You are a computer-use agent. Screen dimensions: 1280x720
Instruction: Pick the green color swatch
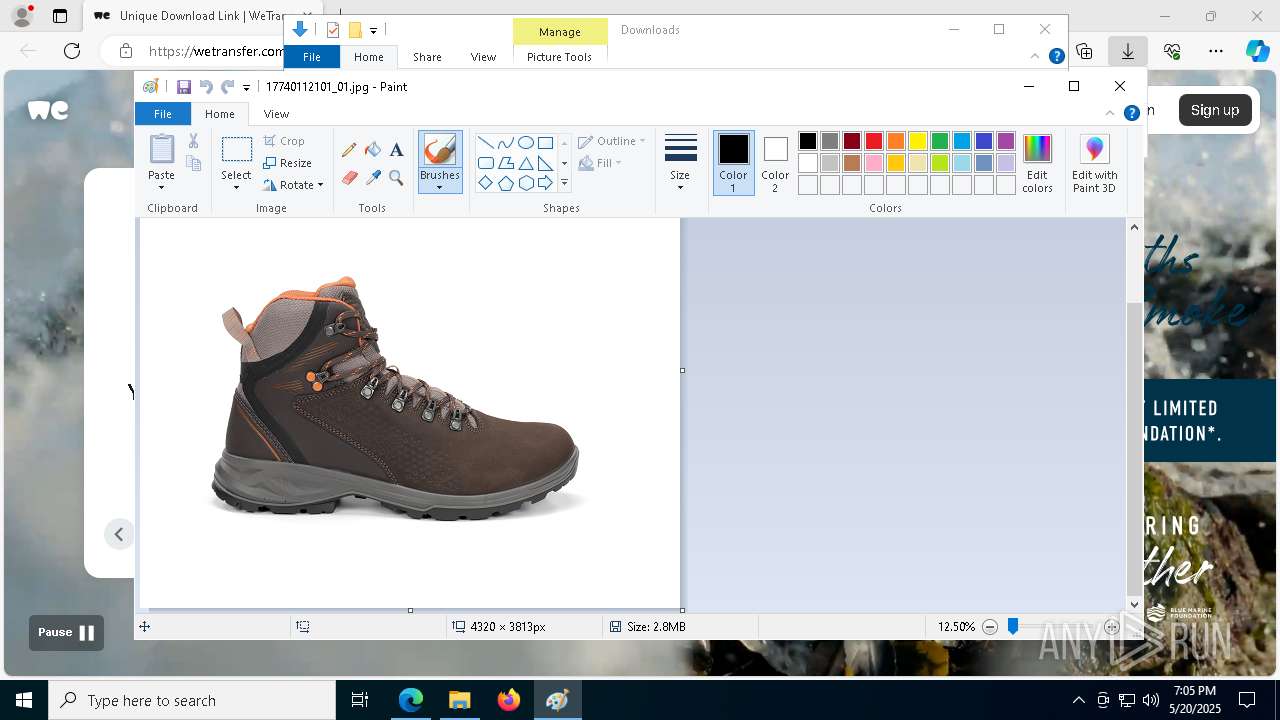(x=940, y=141)
